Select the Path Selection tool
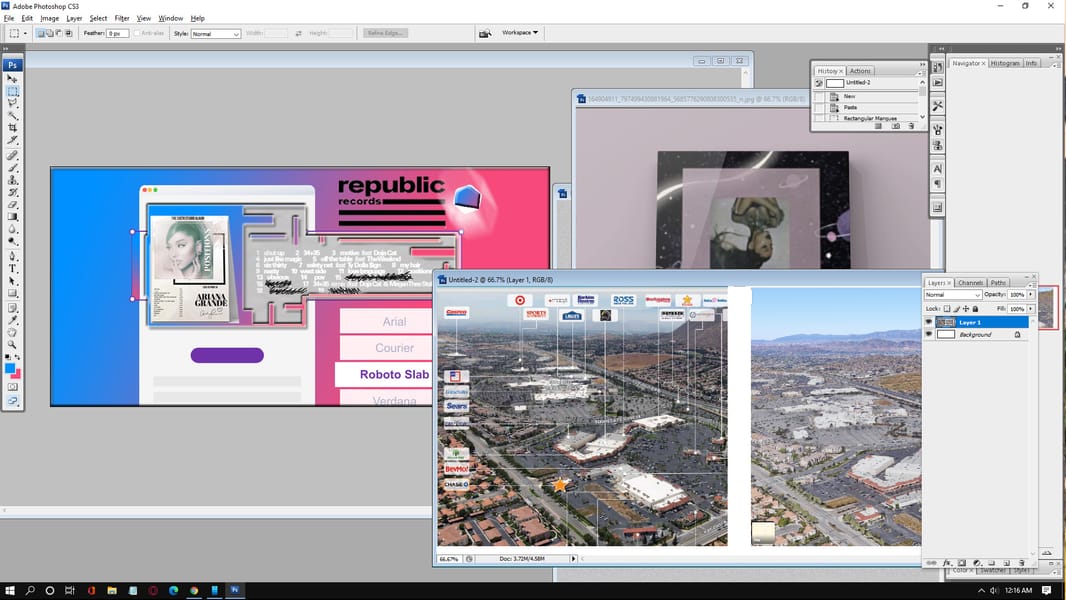The height and width of the screenshot is (600, 1066). pyautogui.click(x=12, y=281)
